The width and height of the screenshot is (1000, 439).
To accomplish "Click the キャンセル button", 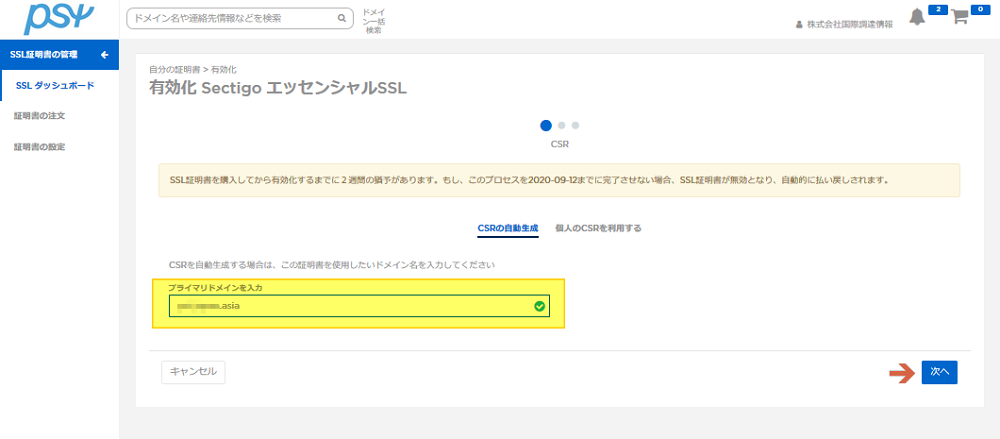I will pyautogui.click(x=193, y=371).
